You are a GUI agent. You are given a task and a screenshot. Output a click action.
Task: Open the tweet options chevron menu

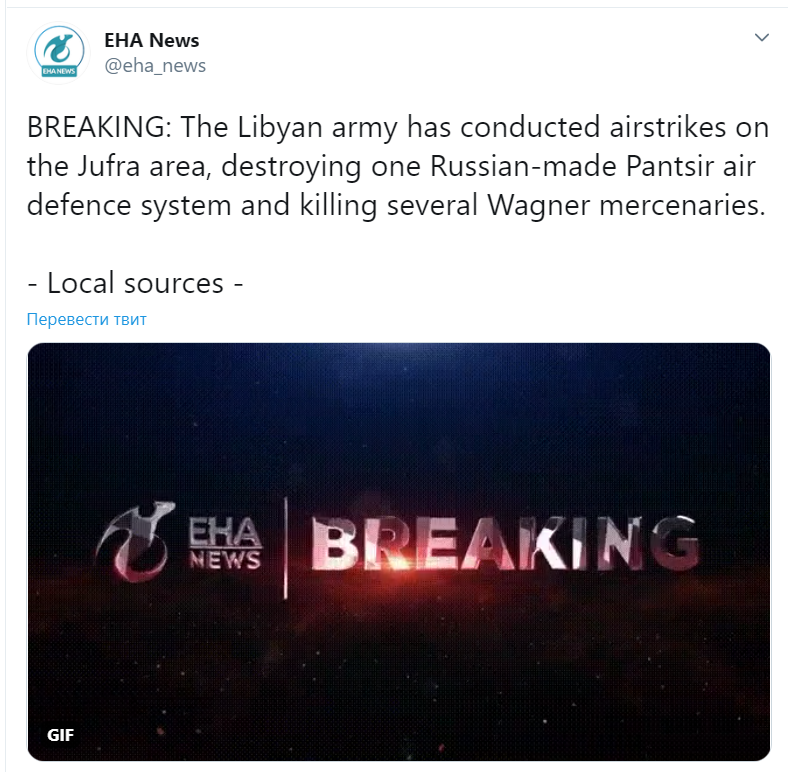pos(762,38)
